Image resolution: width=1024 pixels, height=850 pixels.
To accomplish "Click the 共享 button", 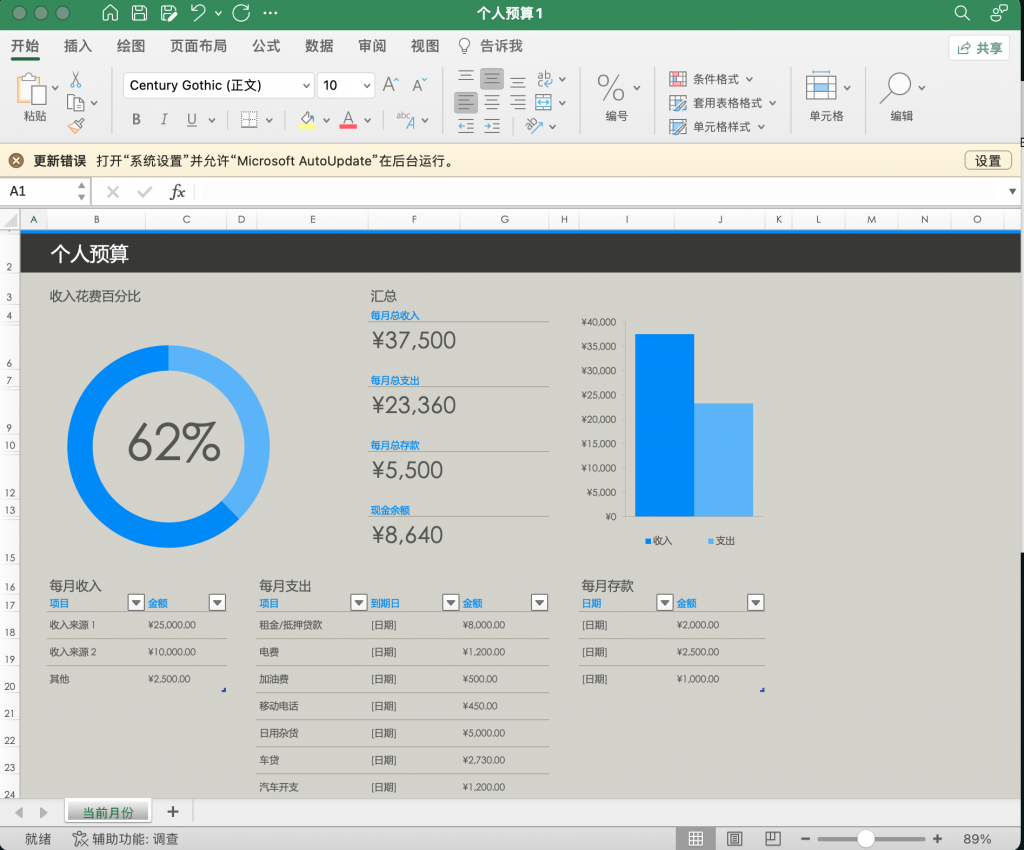I will [978, 47].
